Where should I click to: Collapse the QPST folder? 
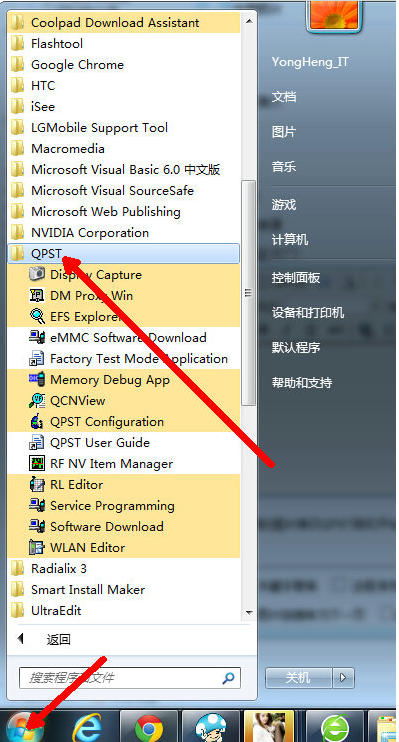tap(124, 254)
